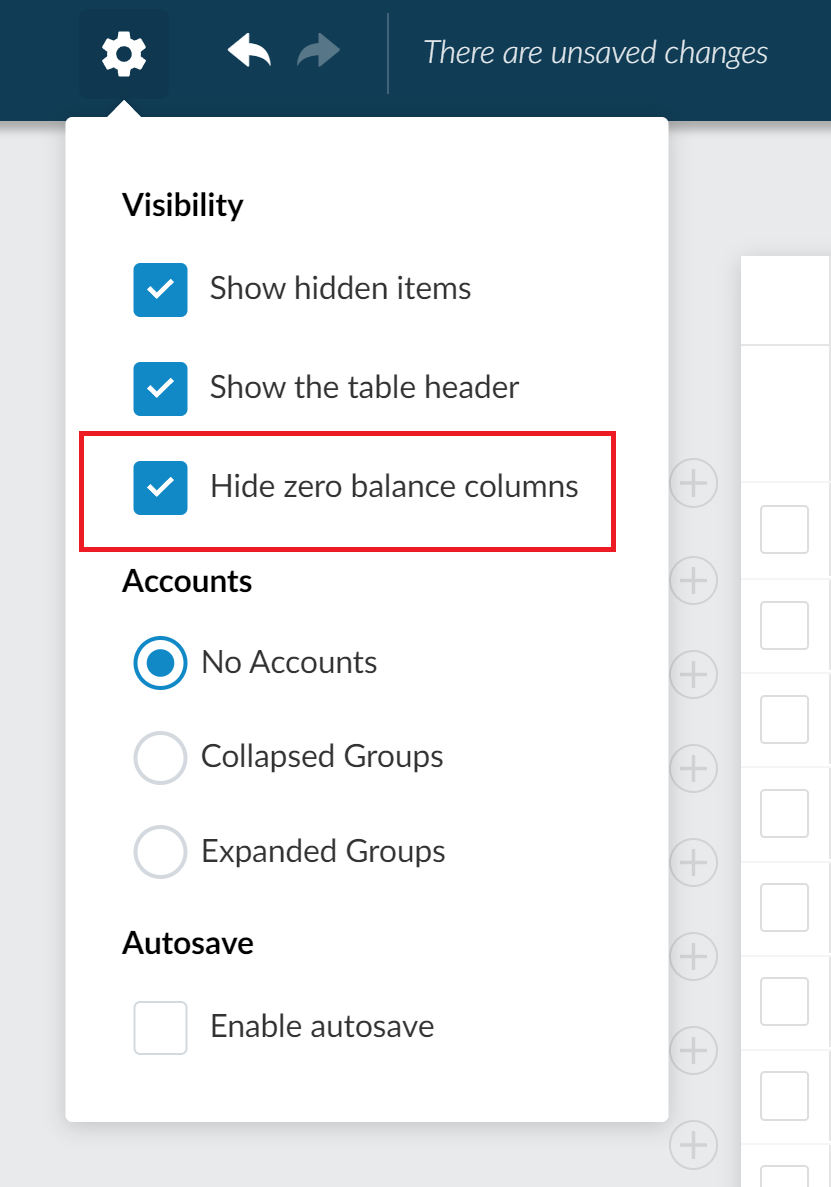
Task: Select the No Accounts radio option
Action: point(160,663)
